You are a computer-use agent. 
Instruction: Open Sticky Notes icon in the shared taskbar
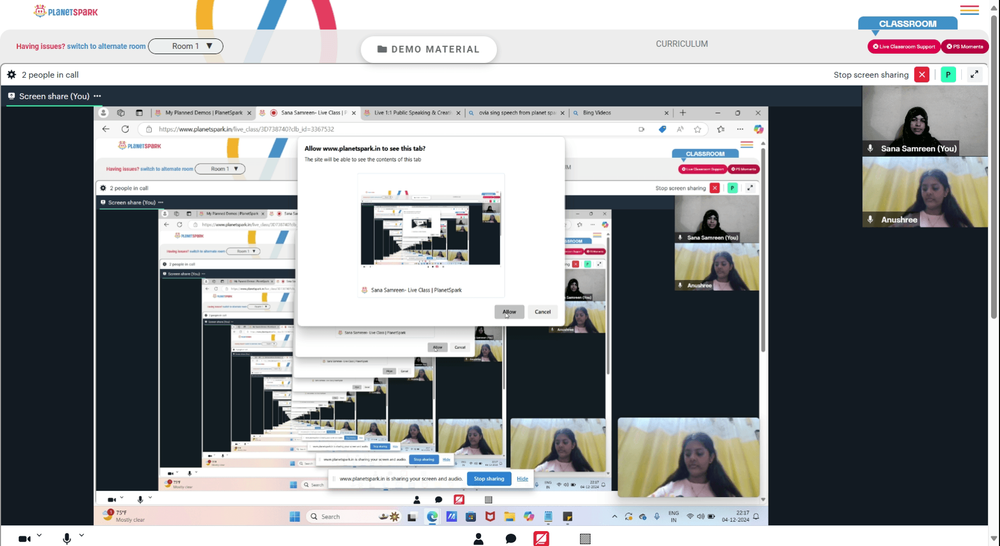567,517
